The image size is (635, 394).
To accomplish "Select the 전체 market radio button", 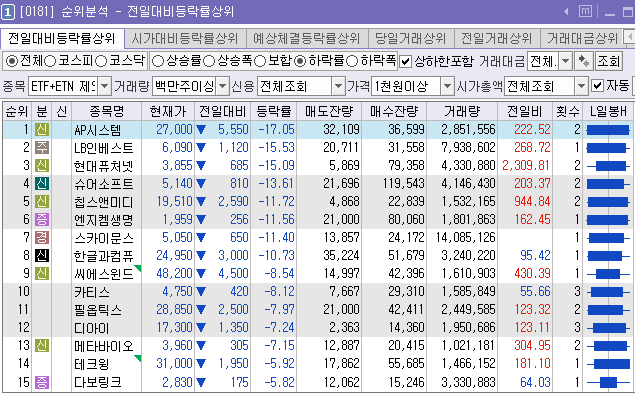I will click(11, 62).
